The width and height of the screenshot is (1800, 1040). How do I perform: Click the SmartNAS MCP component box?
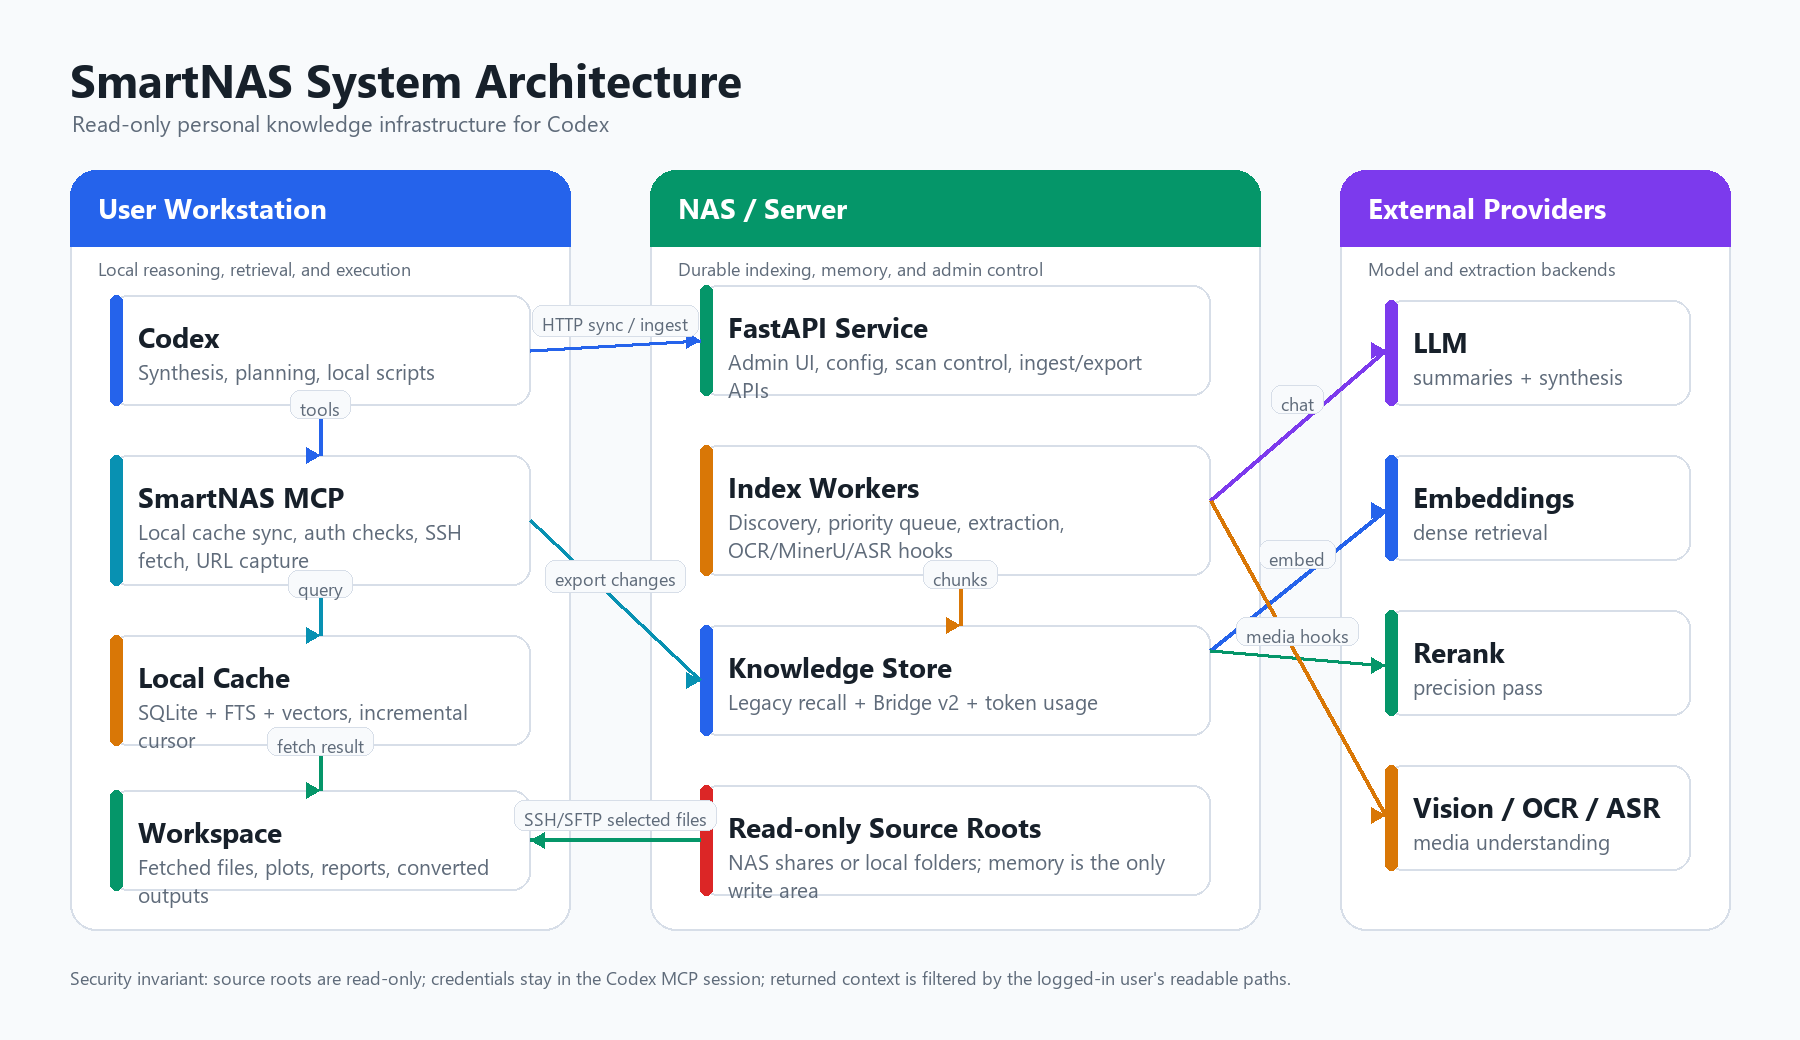coord(320,520)
